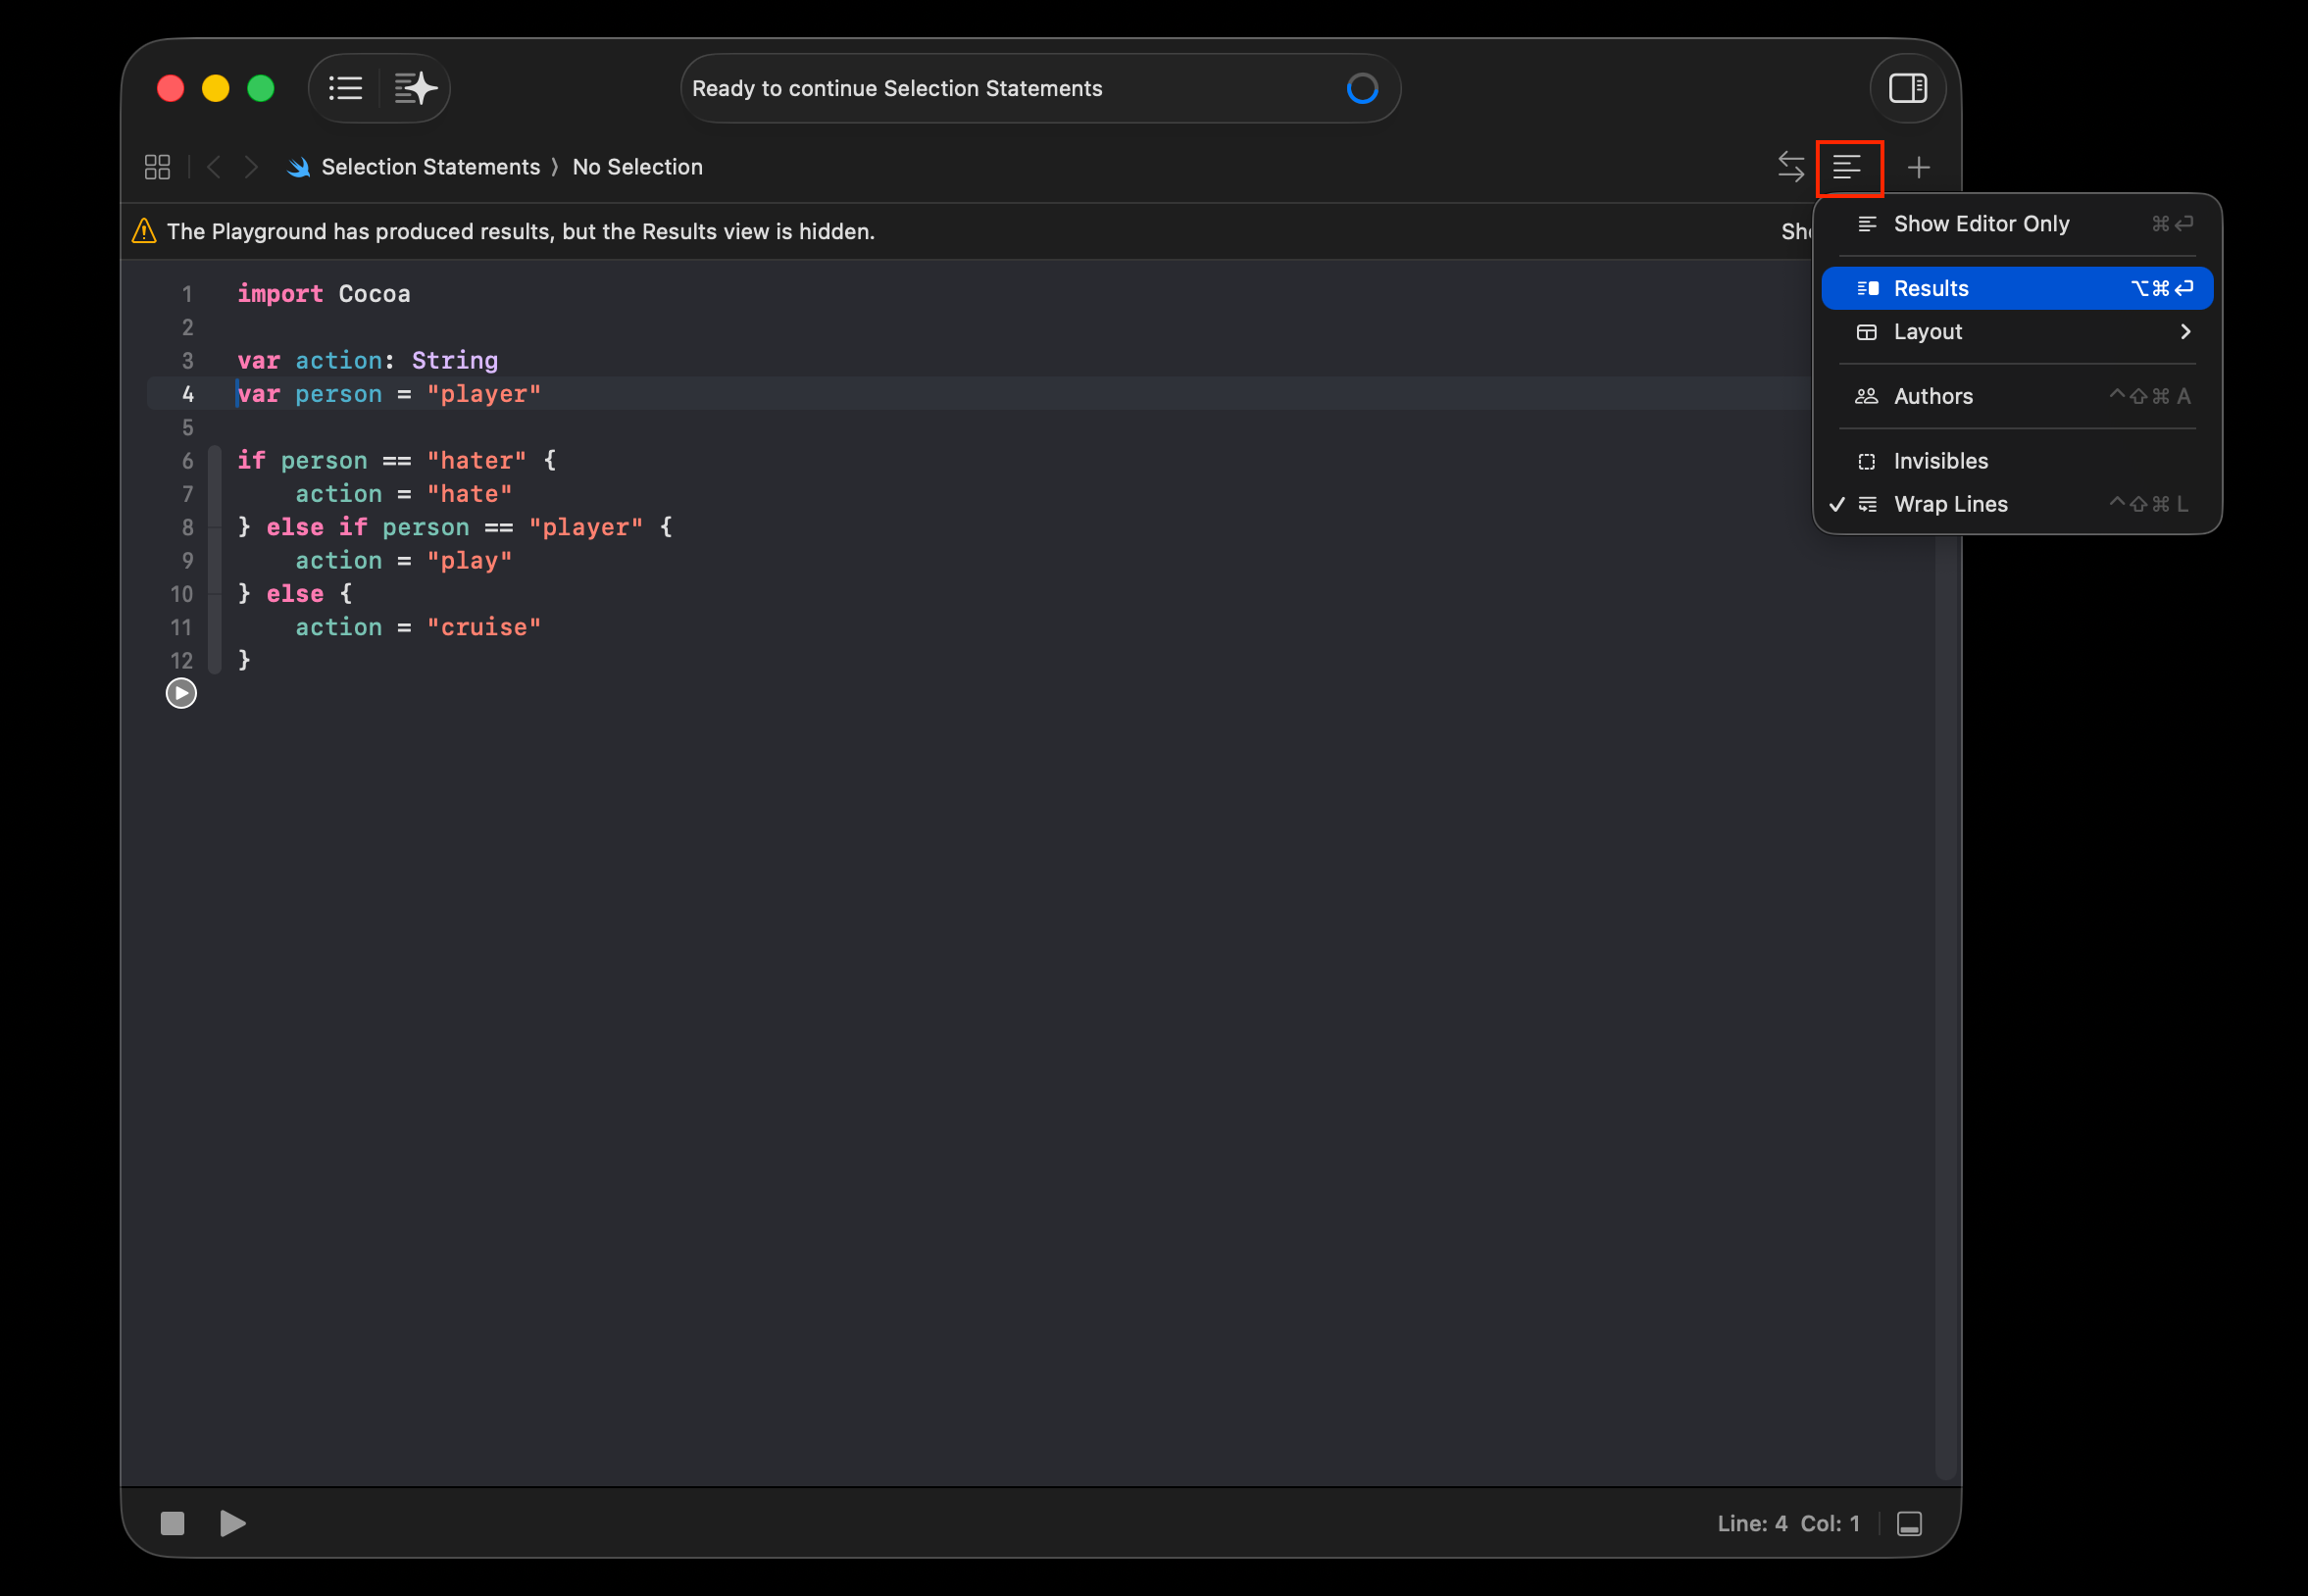
Task: Toggle the navigator sidebar list icon
Action: (x=345, y=88)
